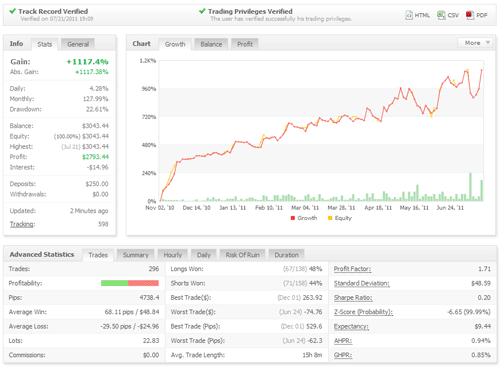
Task: Select the Longs Won percentage 48%
Action: [x=316, y=269]
